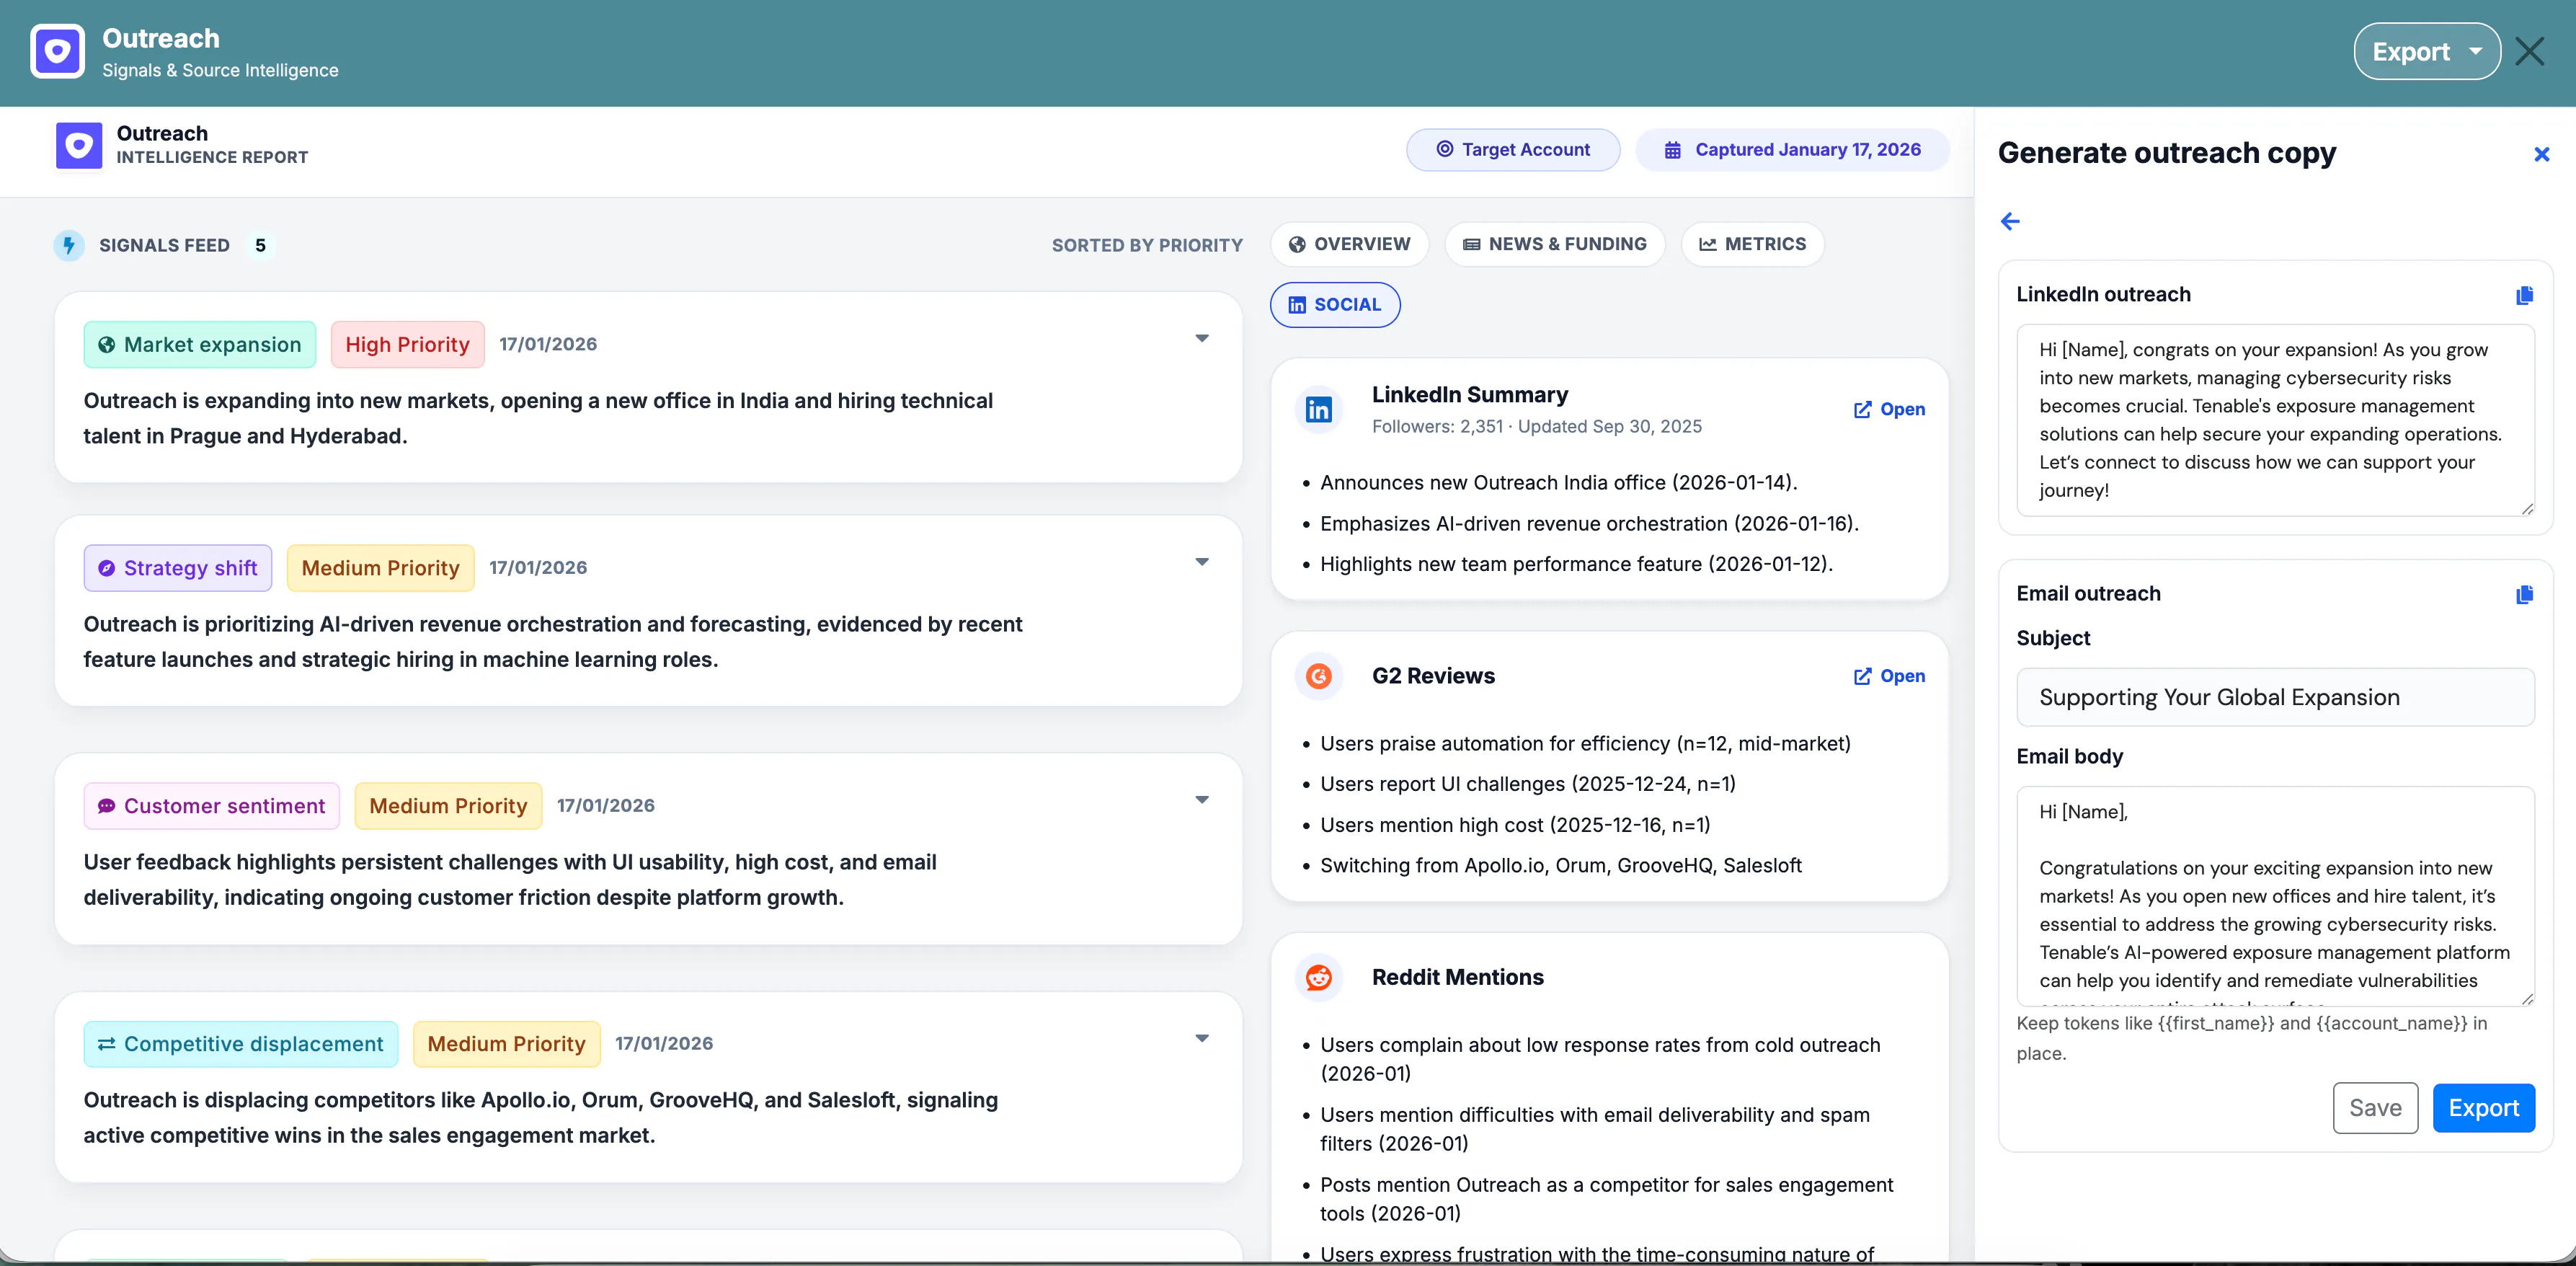Switch to the News & Funding tab

1554,244
